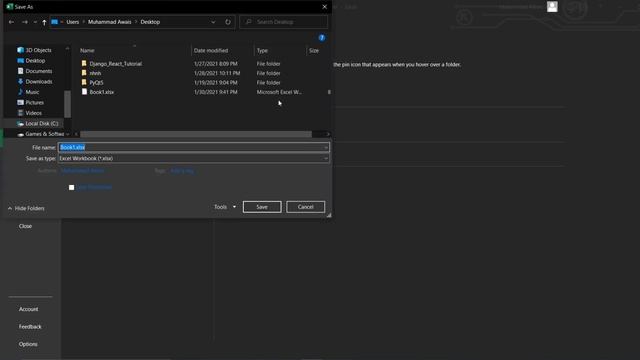The height and width of the screenshot is (360, 640).
Task: Click the horizontal scrollbar in file list
Action: pyautogui.click(x=196, y=134)
